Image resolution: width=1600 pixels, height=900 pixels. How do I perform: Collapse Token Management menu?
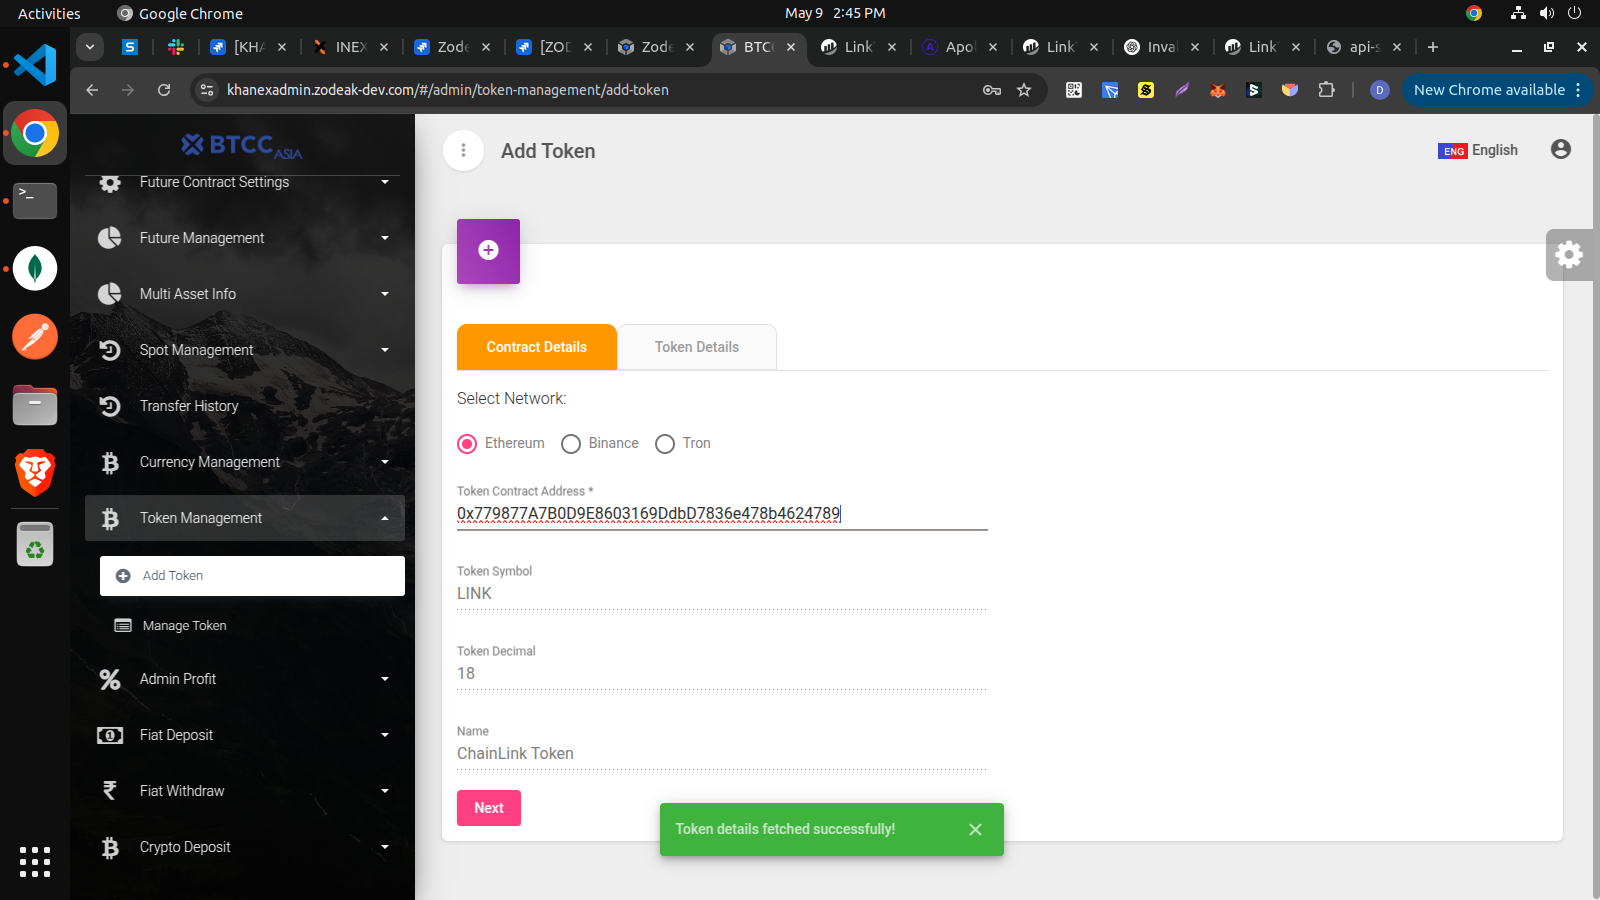coord(385,518)
